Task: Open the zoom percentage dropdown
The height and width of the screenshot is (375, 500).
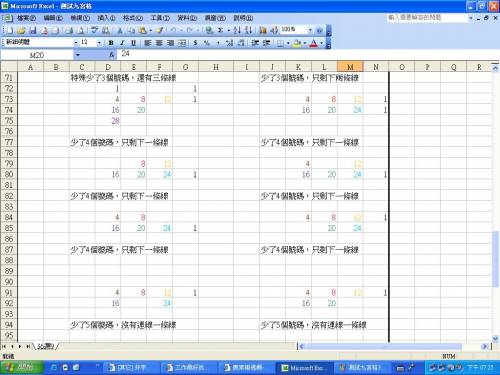Action: coord(310,30)
